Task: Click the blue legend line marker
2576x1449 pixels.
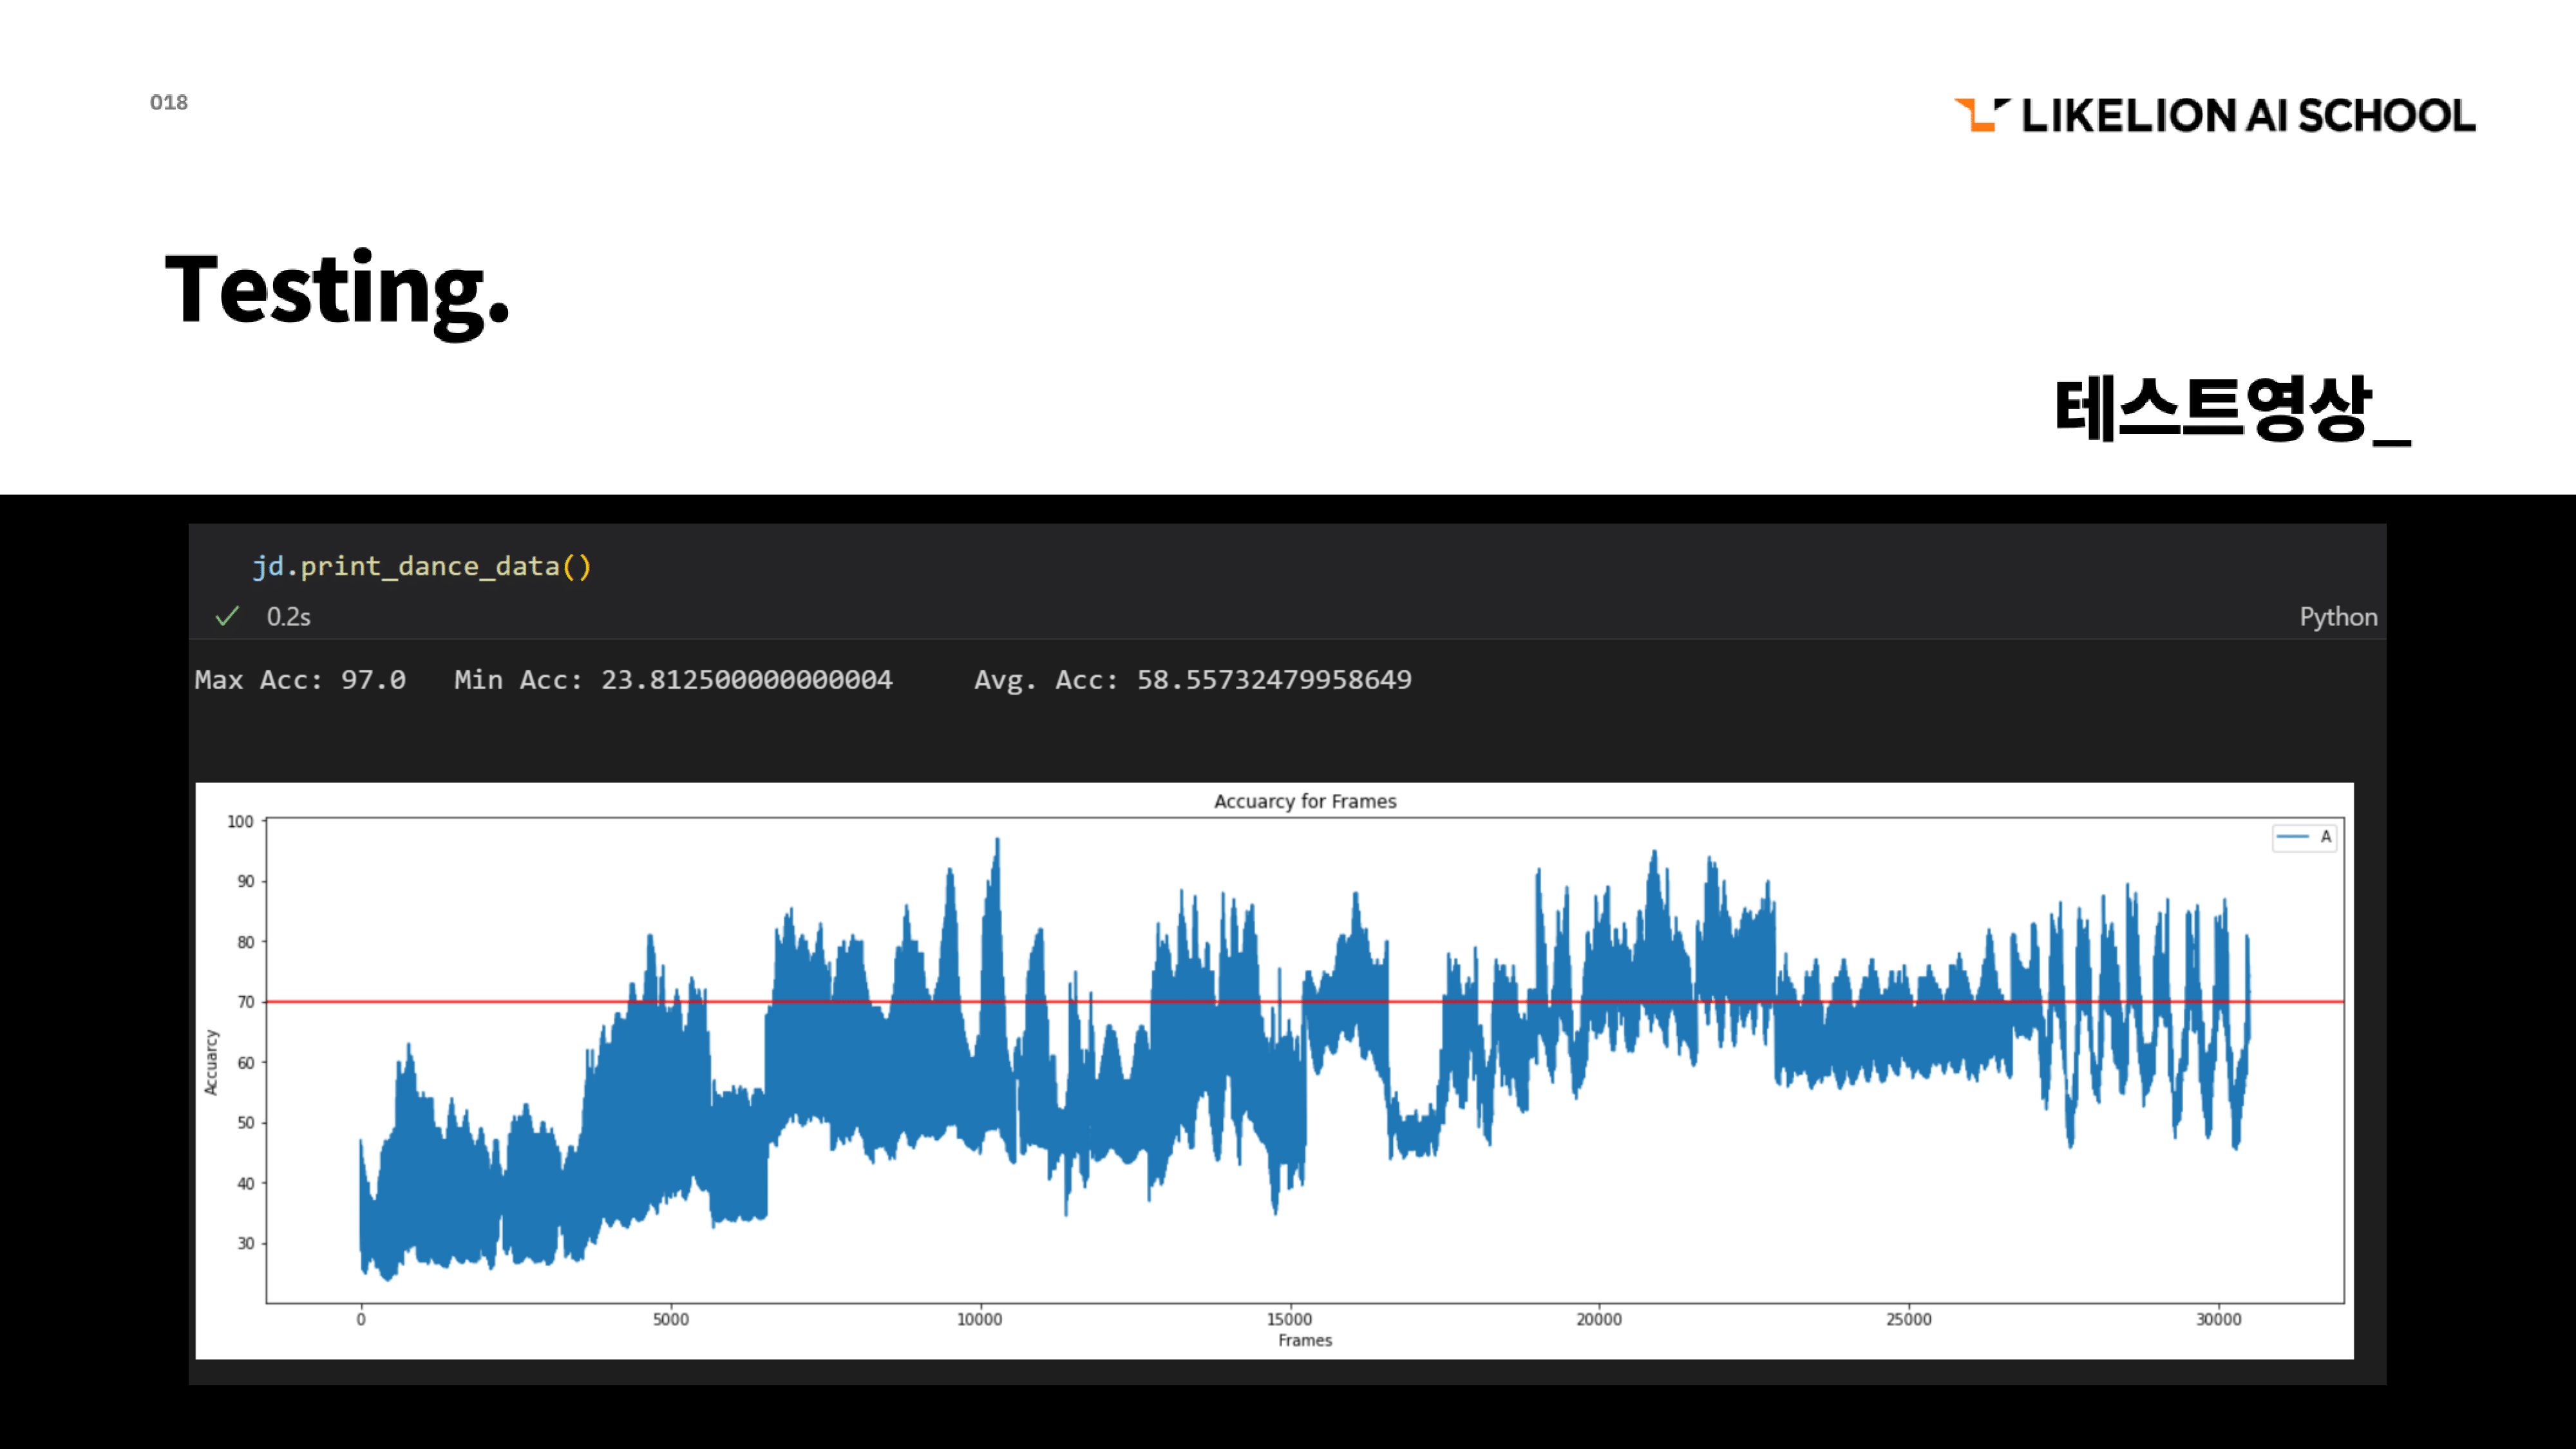Action: [2292, 836]
